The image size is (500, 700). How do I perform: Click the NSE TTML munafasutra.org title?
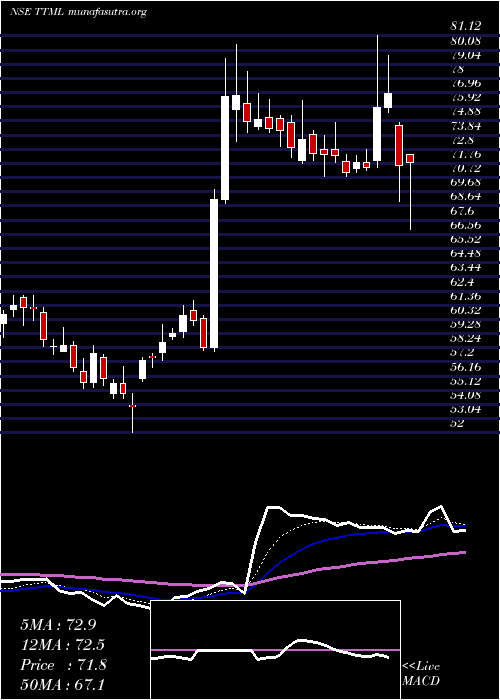(78, 12)
